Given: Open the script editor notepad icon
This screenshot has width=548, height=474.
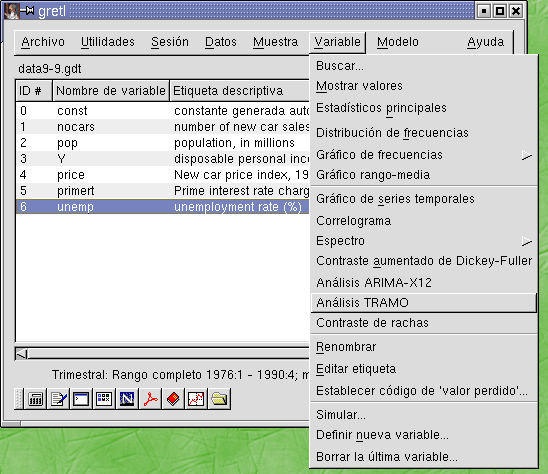Looking at the screenshot, I should coord(58,398).
